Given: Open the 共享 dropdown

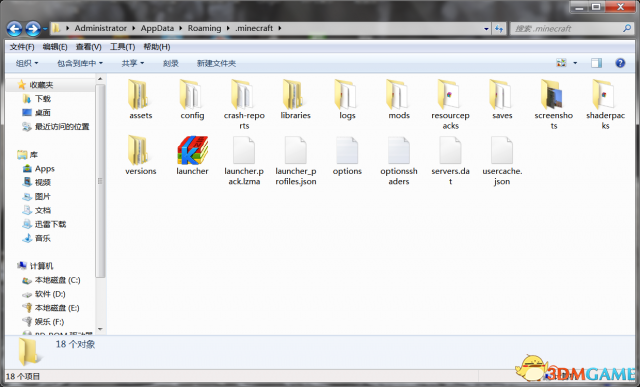Looking at the screenshot, I should pyautogui.click(x=133, y=63).
